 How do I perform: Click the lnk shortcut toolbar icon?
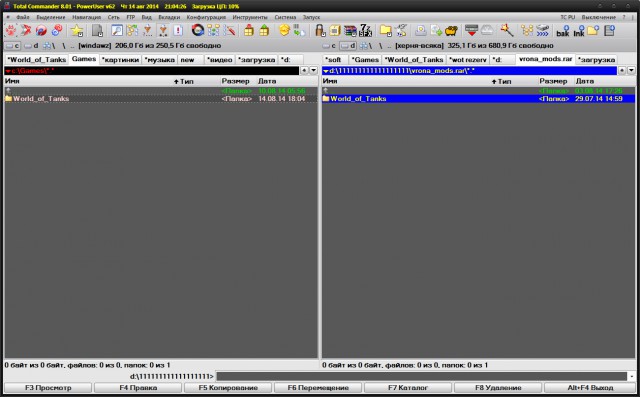[x=579, y=31]
